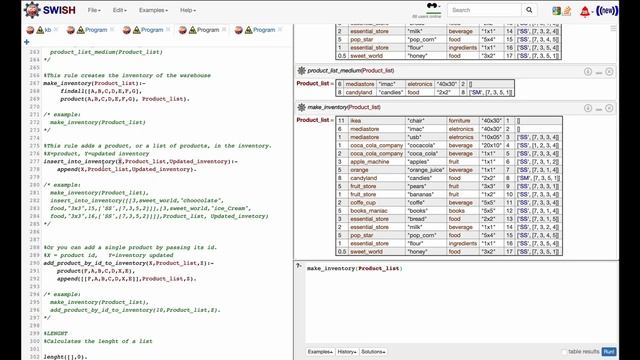640x360 pixels.
Task: Open the File menu
Action: [x=94, y=10]
